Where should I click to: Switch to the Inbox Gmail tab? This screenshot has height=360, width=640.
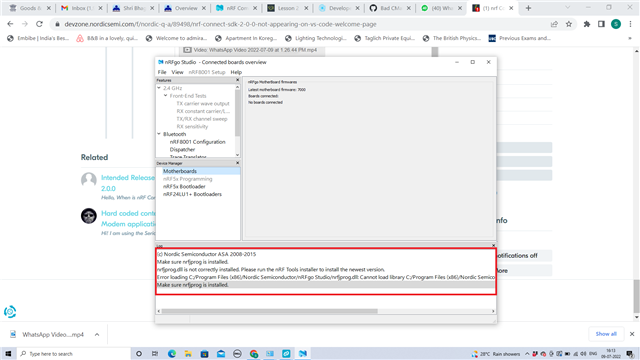[81, 8]
